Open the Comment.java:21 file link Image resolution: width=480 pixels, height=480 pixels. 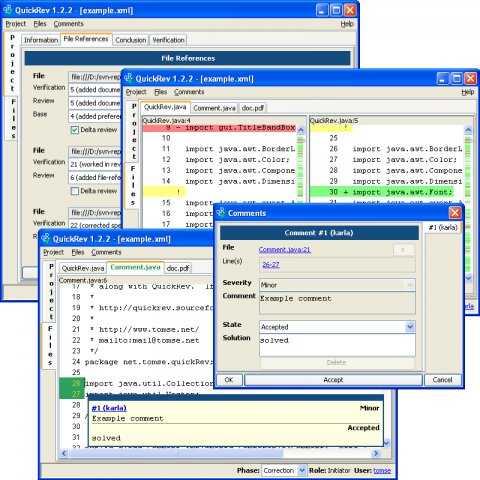click(285, 249)
